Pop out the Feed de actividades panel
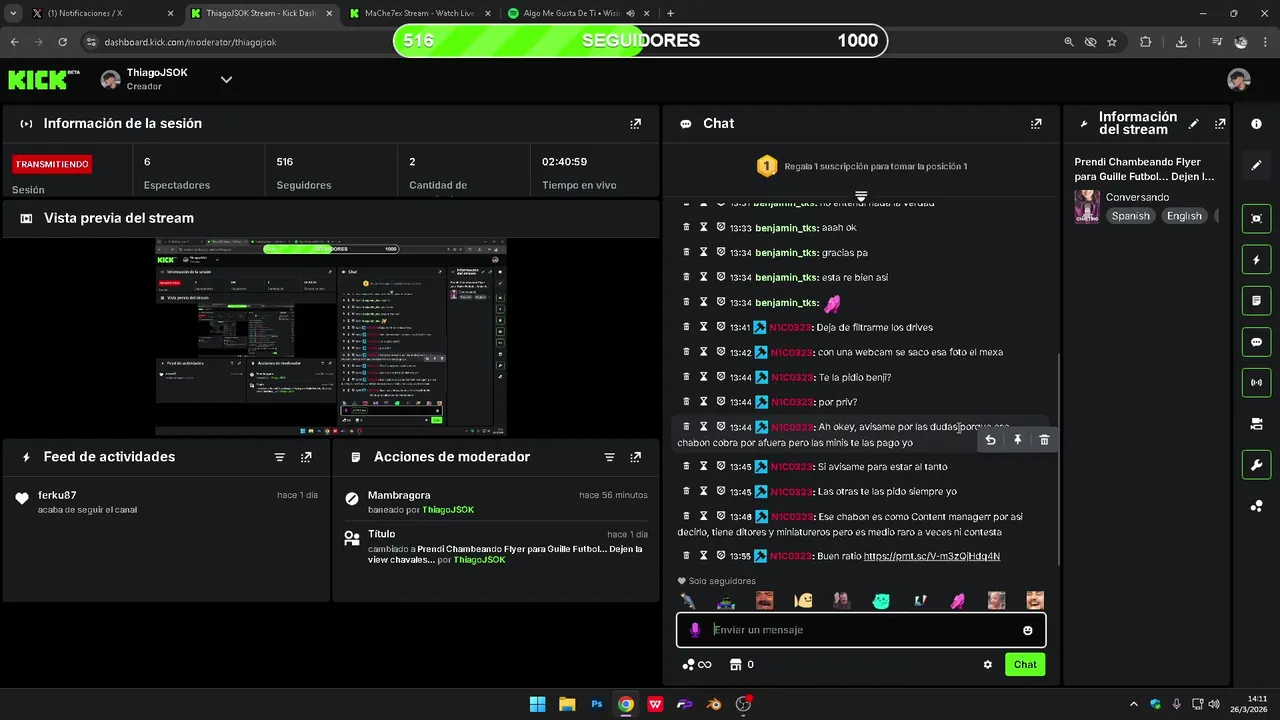This screenshot has height=720, width=1280. point(306,457)
